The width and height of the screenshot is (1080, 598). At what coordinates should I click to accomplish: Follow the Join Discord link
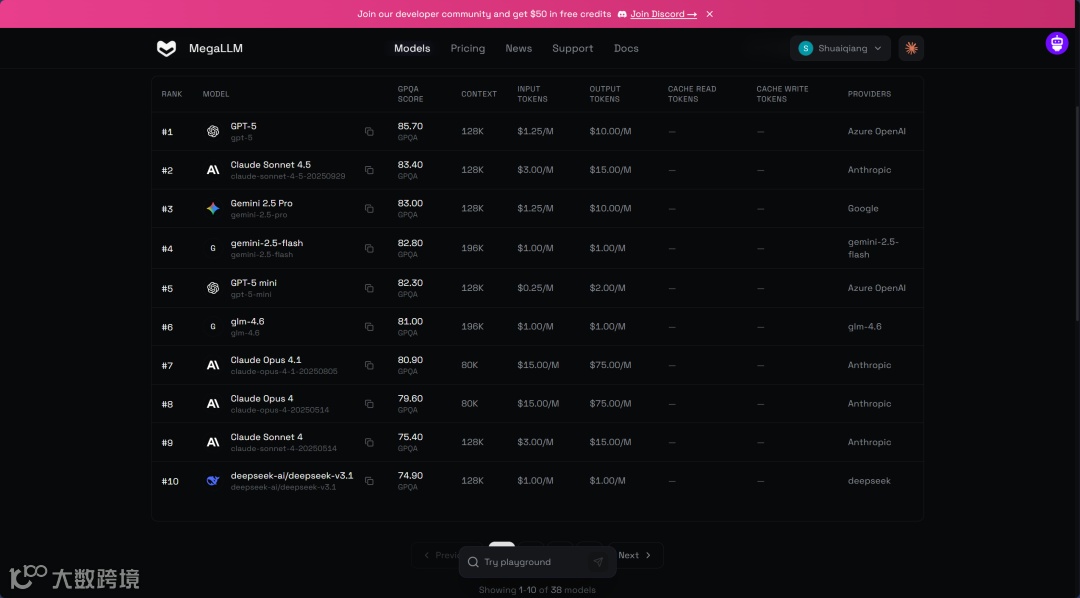point(663,14)
